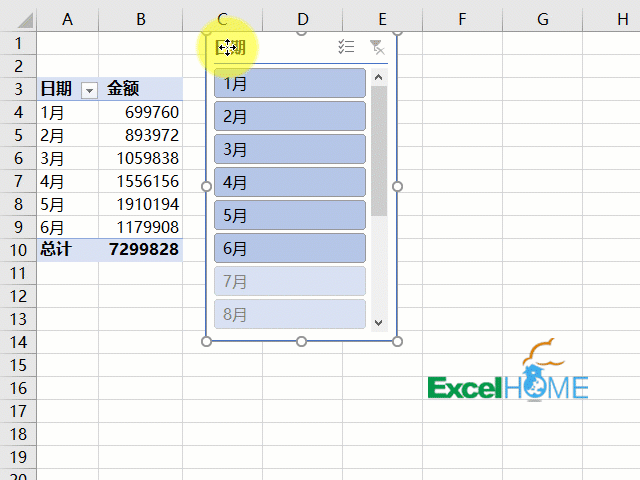This screenshot has height=480, width=640.
Task: Select column G header
Action: click(542, 19)
